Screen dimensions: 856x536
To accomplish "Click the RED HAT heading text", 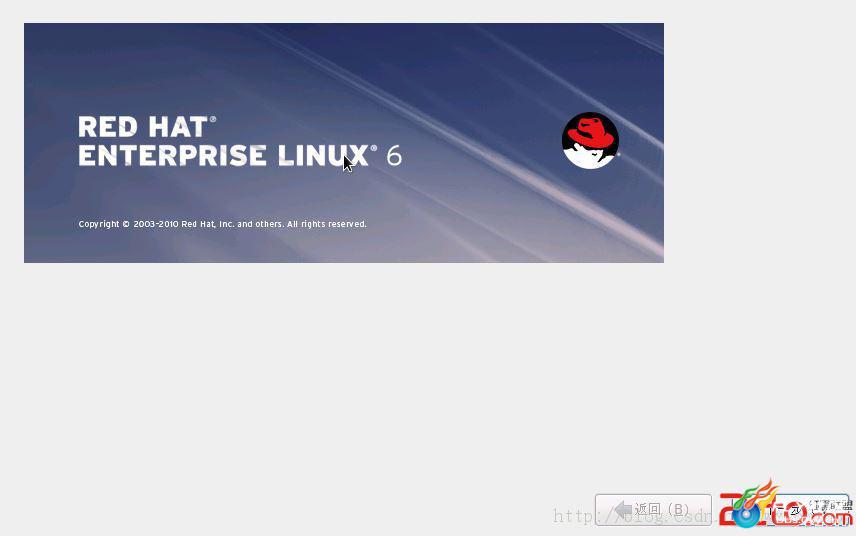I will pyautogui.click(x=142, y=127).
